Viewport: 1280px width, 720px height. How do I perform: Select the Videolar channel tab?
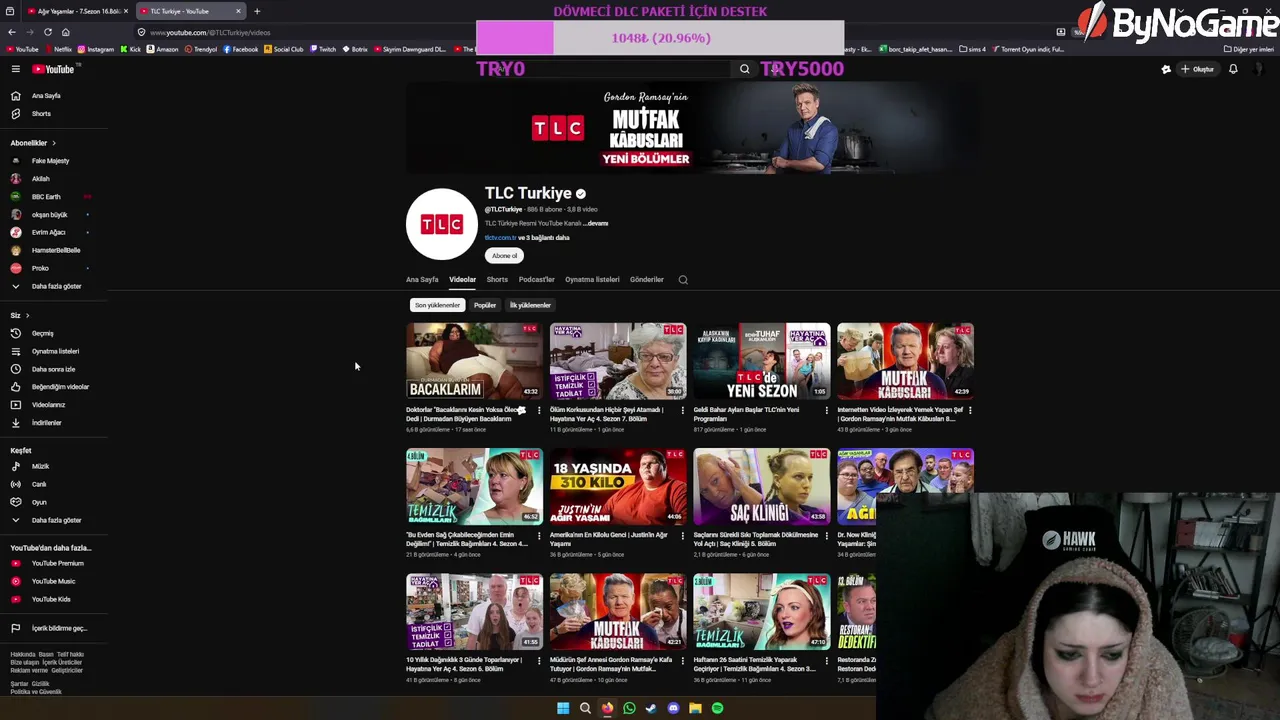click(462, 280)
